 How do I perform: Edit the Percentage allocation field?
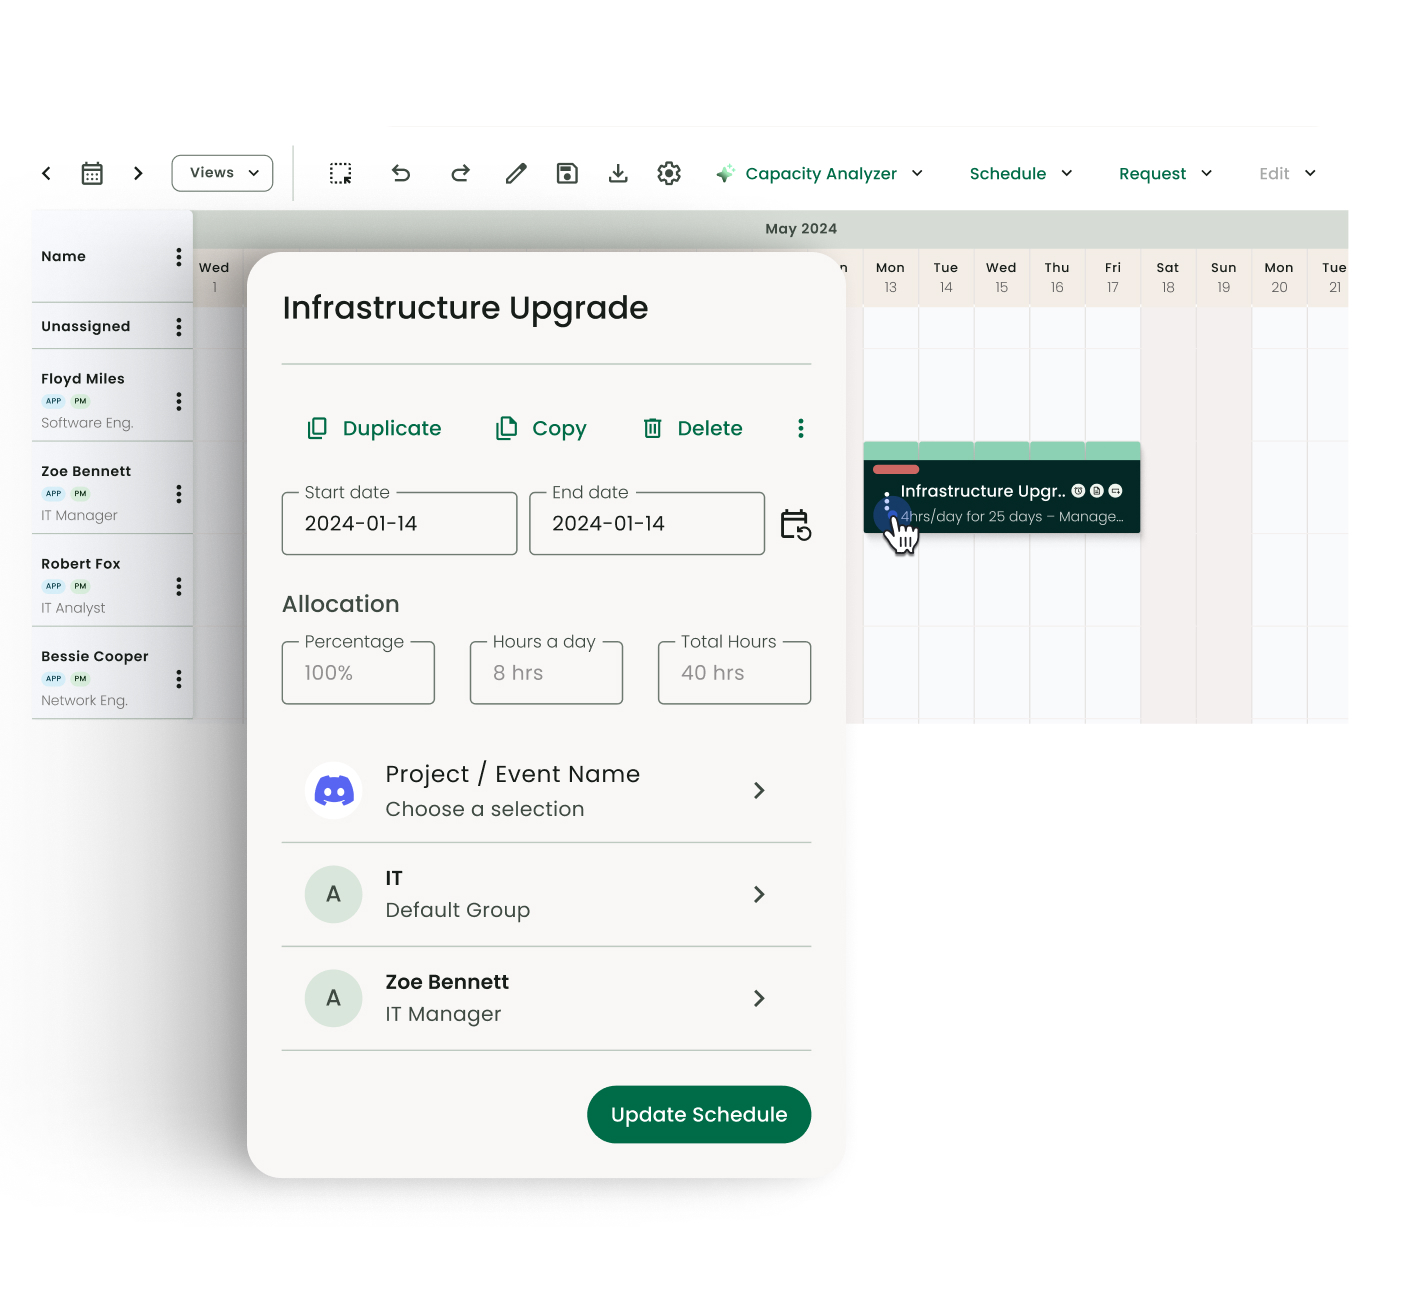click(x=358, y=673)
